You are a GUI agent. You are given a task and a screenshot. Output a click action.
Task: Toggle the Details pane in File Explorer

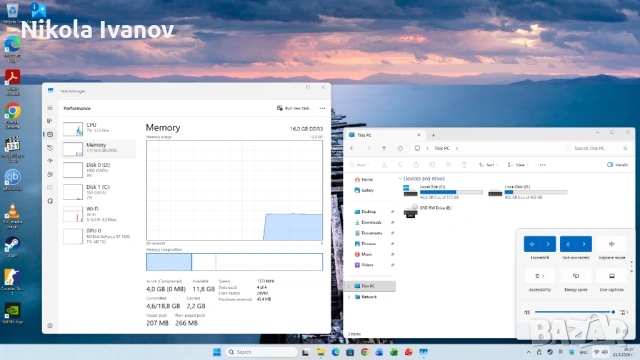617,164
